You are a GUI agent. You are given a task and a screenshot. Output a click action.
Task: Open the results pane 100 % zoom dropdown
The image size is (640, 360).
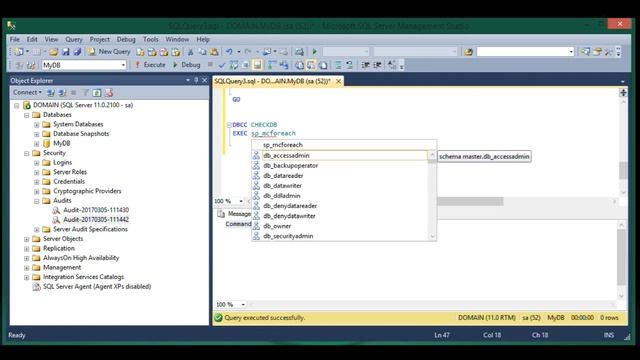(243, 304)
